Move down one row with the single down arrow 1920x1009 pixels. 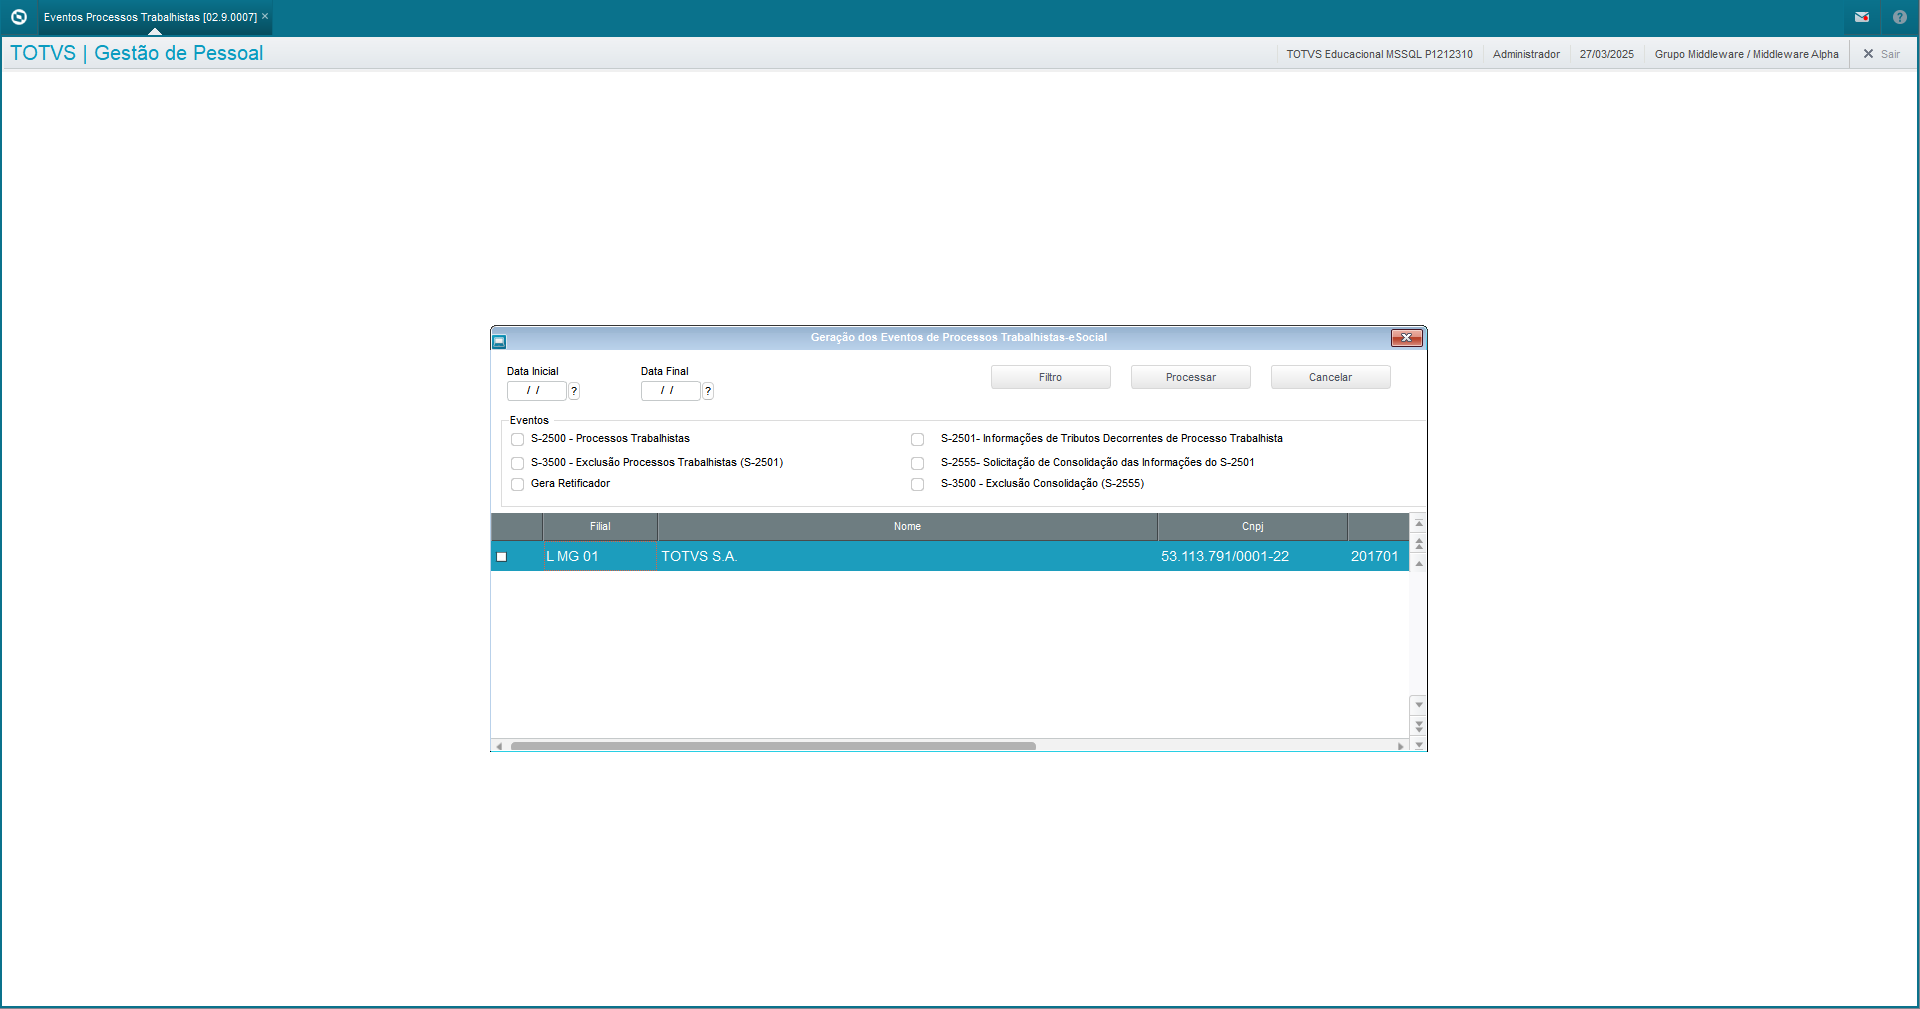(x=1418, y=706)
